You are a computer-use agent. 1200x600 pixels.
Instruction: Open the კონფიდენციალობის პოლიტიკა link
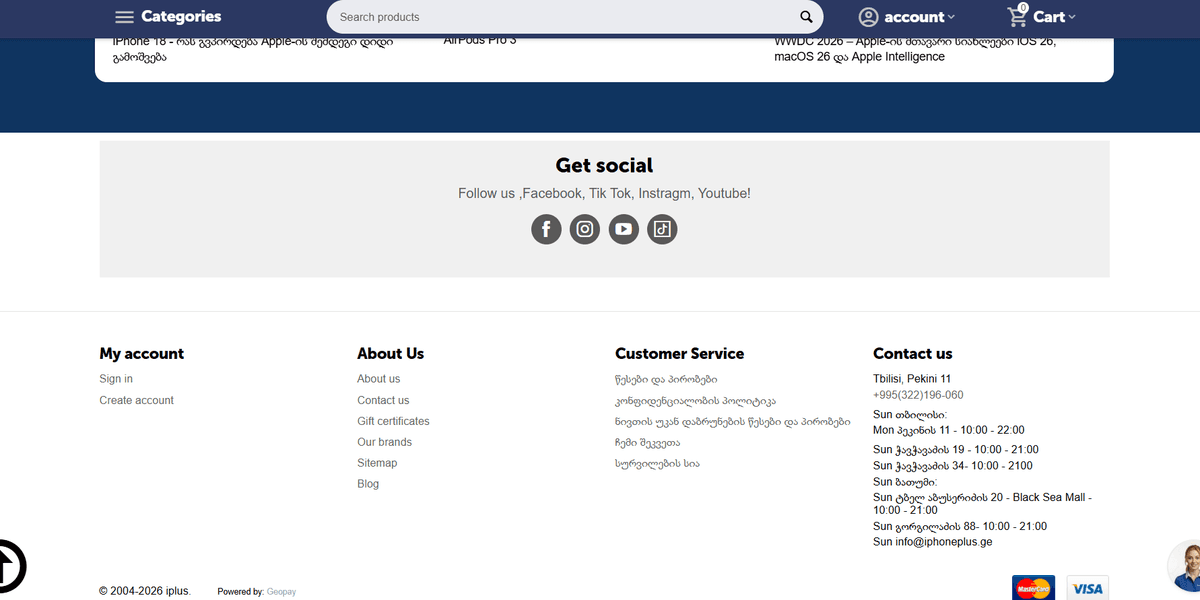click(695, 401)
